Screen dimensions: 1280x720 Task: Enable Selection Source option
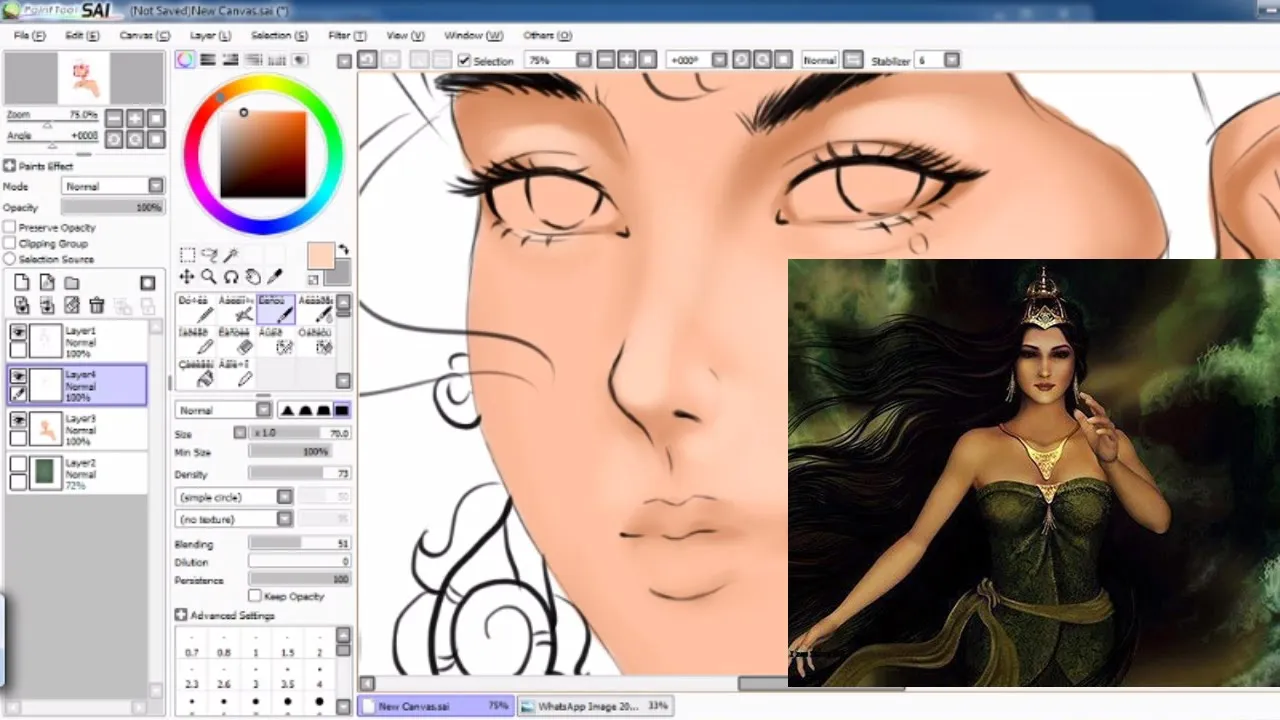pos(10,260)
